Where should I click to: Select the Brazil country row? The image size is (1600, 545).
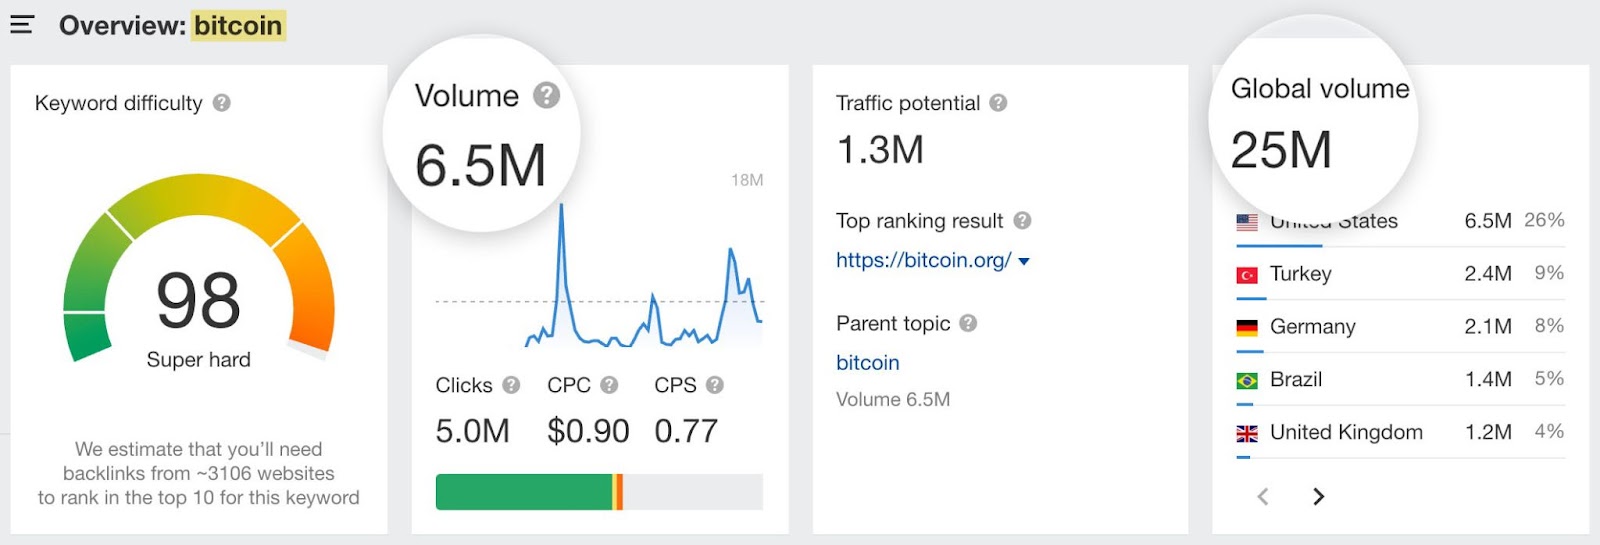pyautogui.click(x=1400, y=380)
